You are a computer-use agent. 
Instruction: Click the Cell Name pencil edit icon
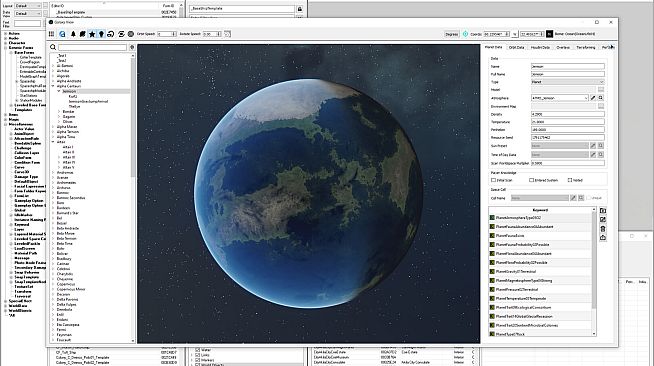pos(573,198)
